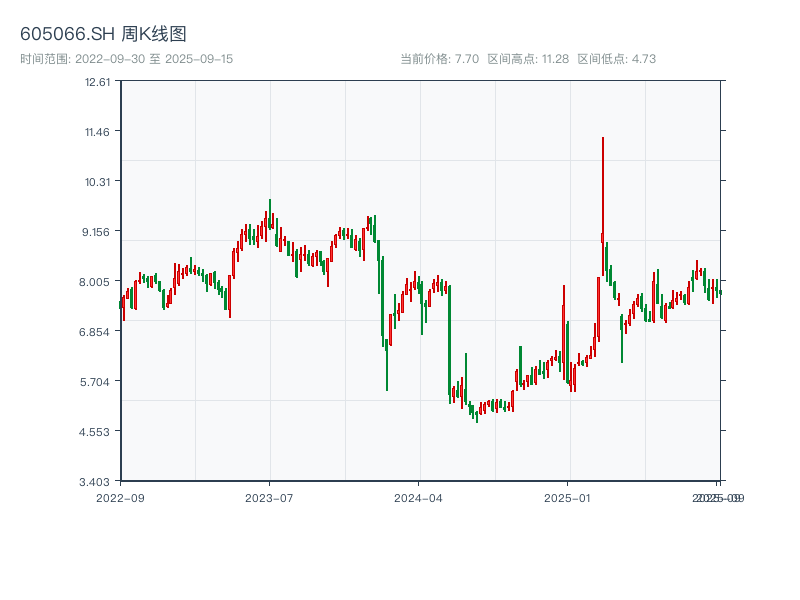Click the overlapping 2025-09 date label
The image size is (800, 600).
pyautogui.click(x=719, y=497)
